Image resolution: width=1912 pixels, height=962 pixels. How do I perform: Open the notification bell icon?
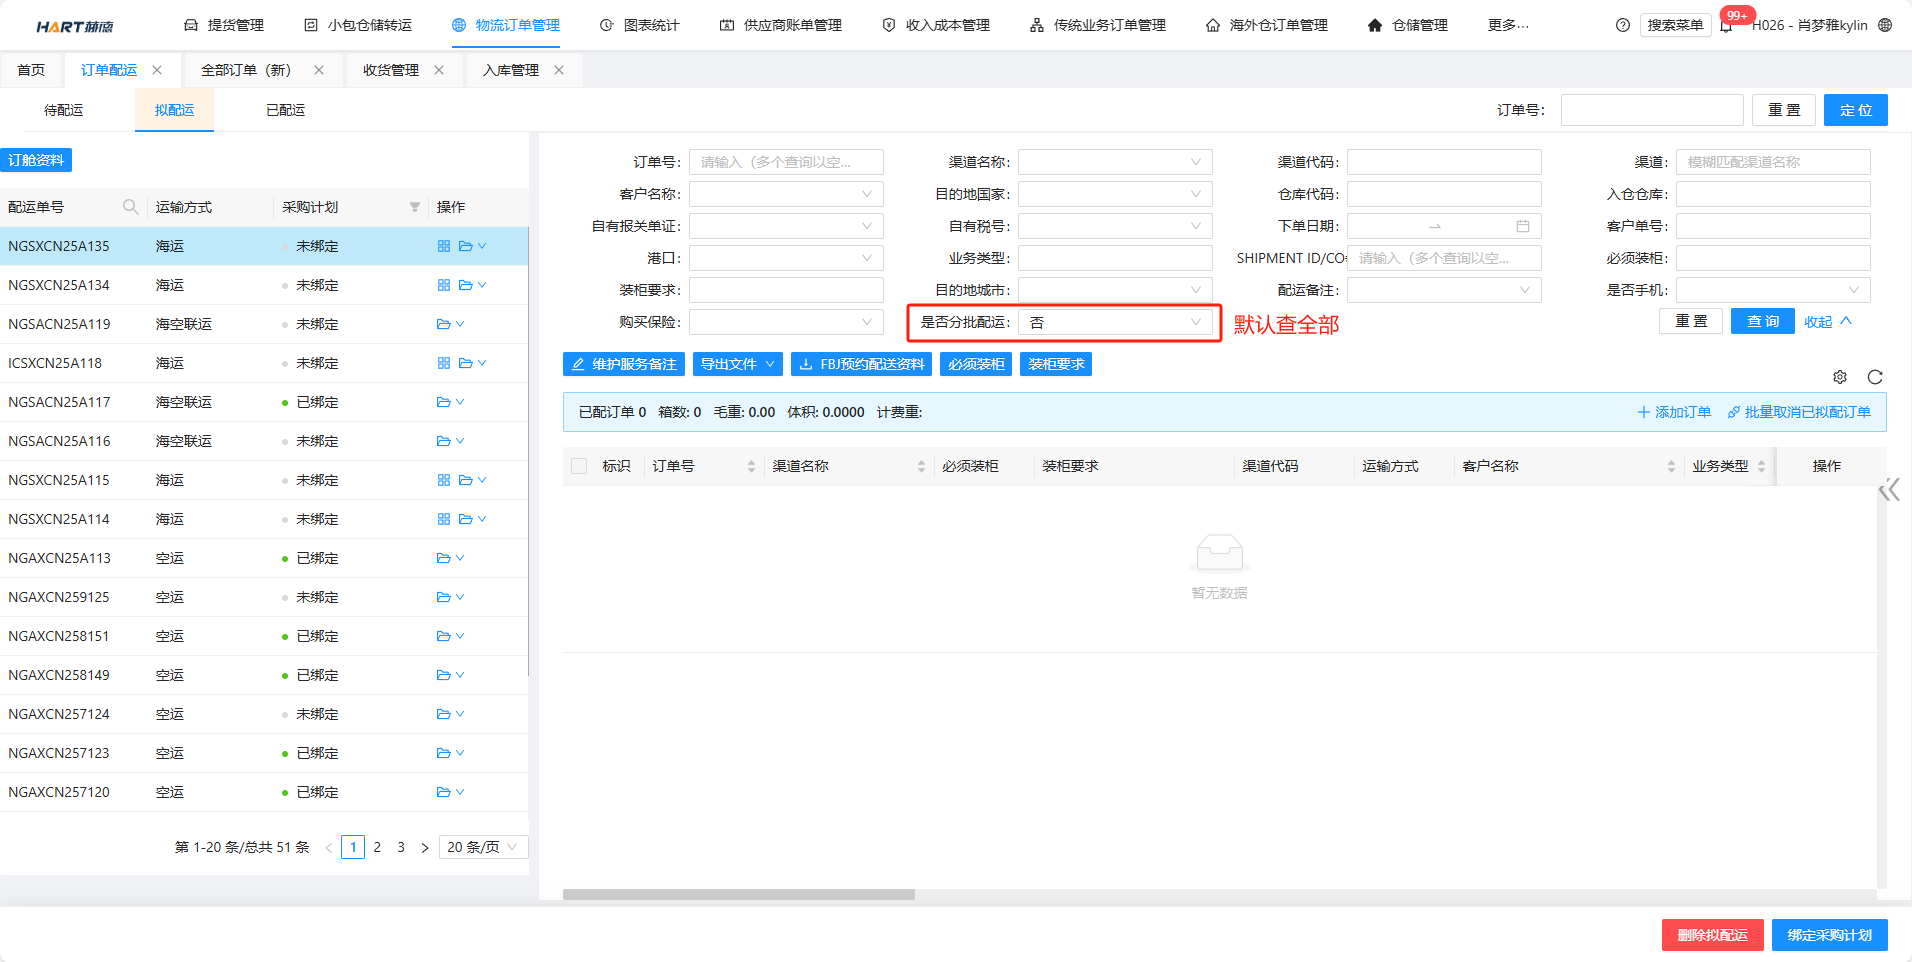pos(1726,26)
